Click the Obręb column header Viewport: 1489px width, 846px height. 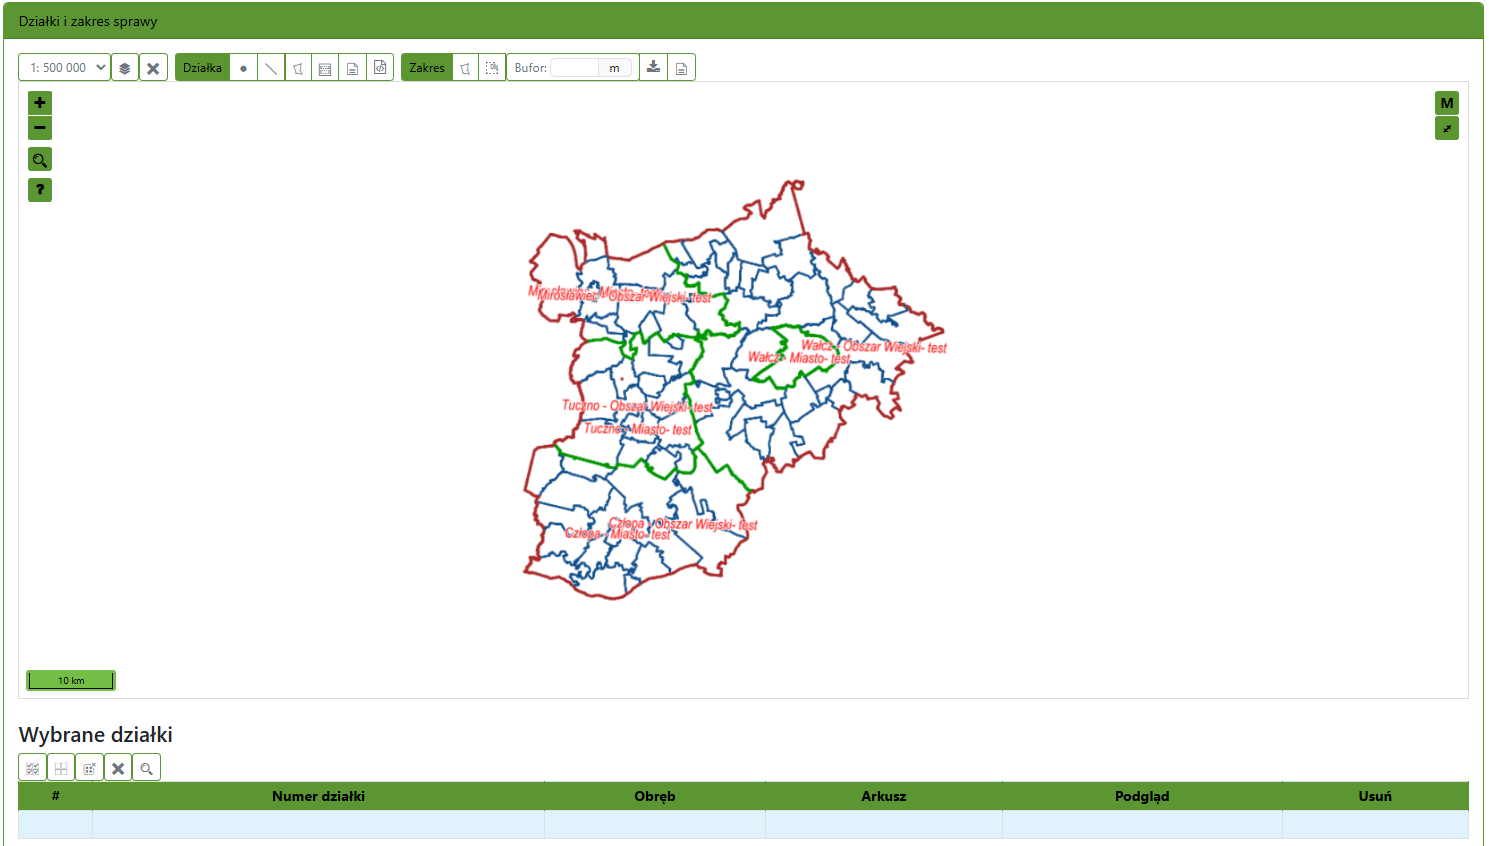click(655, 796)
